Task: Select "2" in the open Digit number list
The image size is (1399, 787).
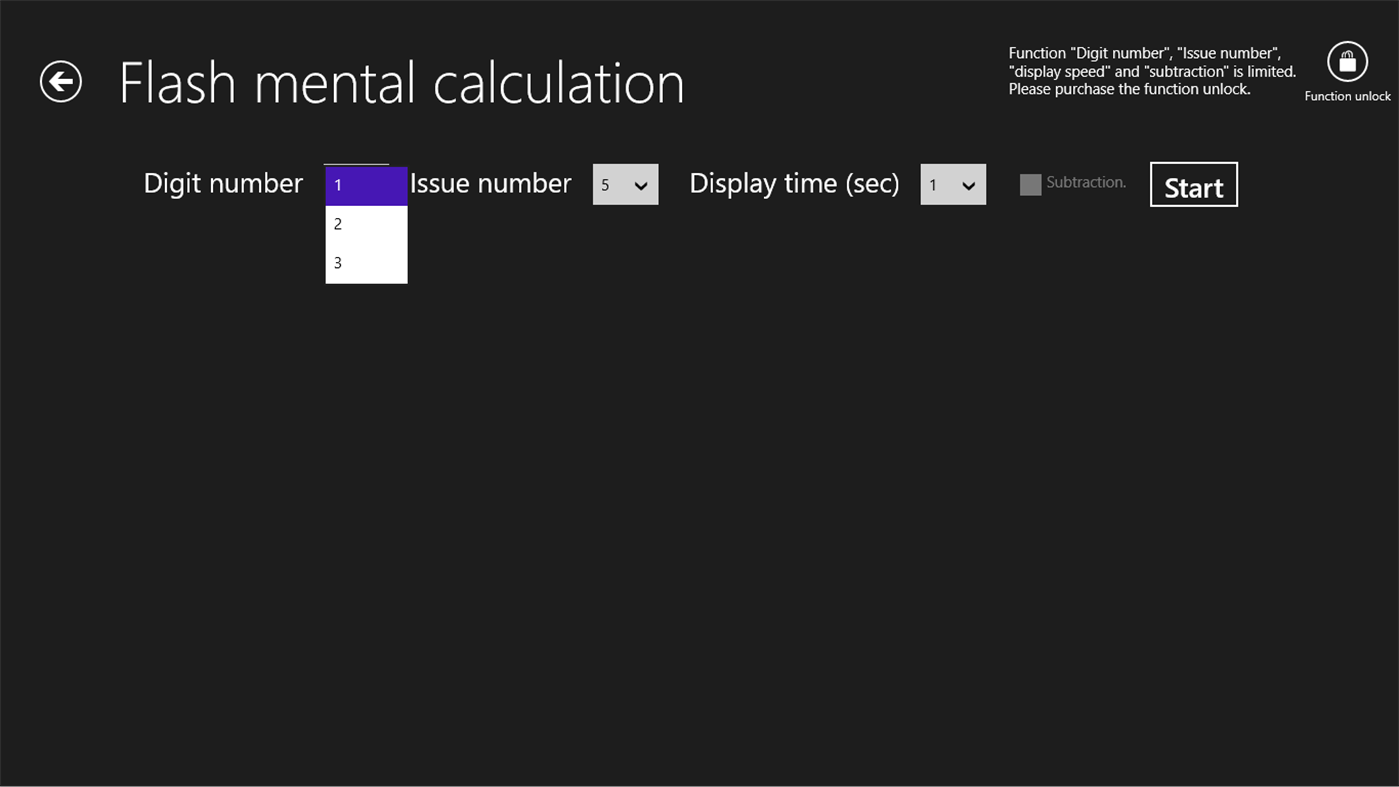Action: click(366, 223)
